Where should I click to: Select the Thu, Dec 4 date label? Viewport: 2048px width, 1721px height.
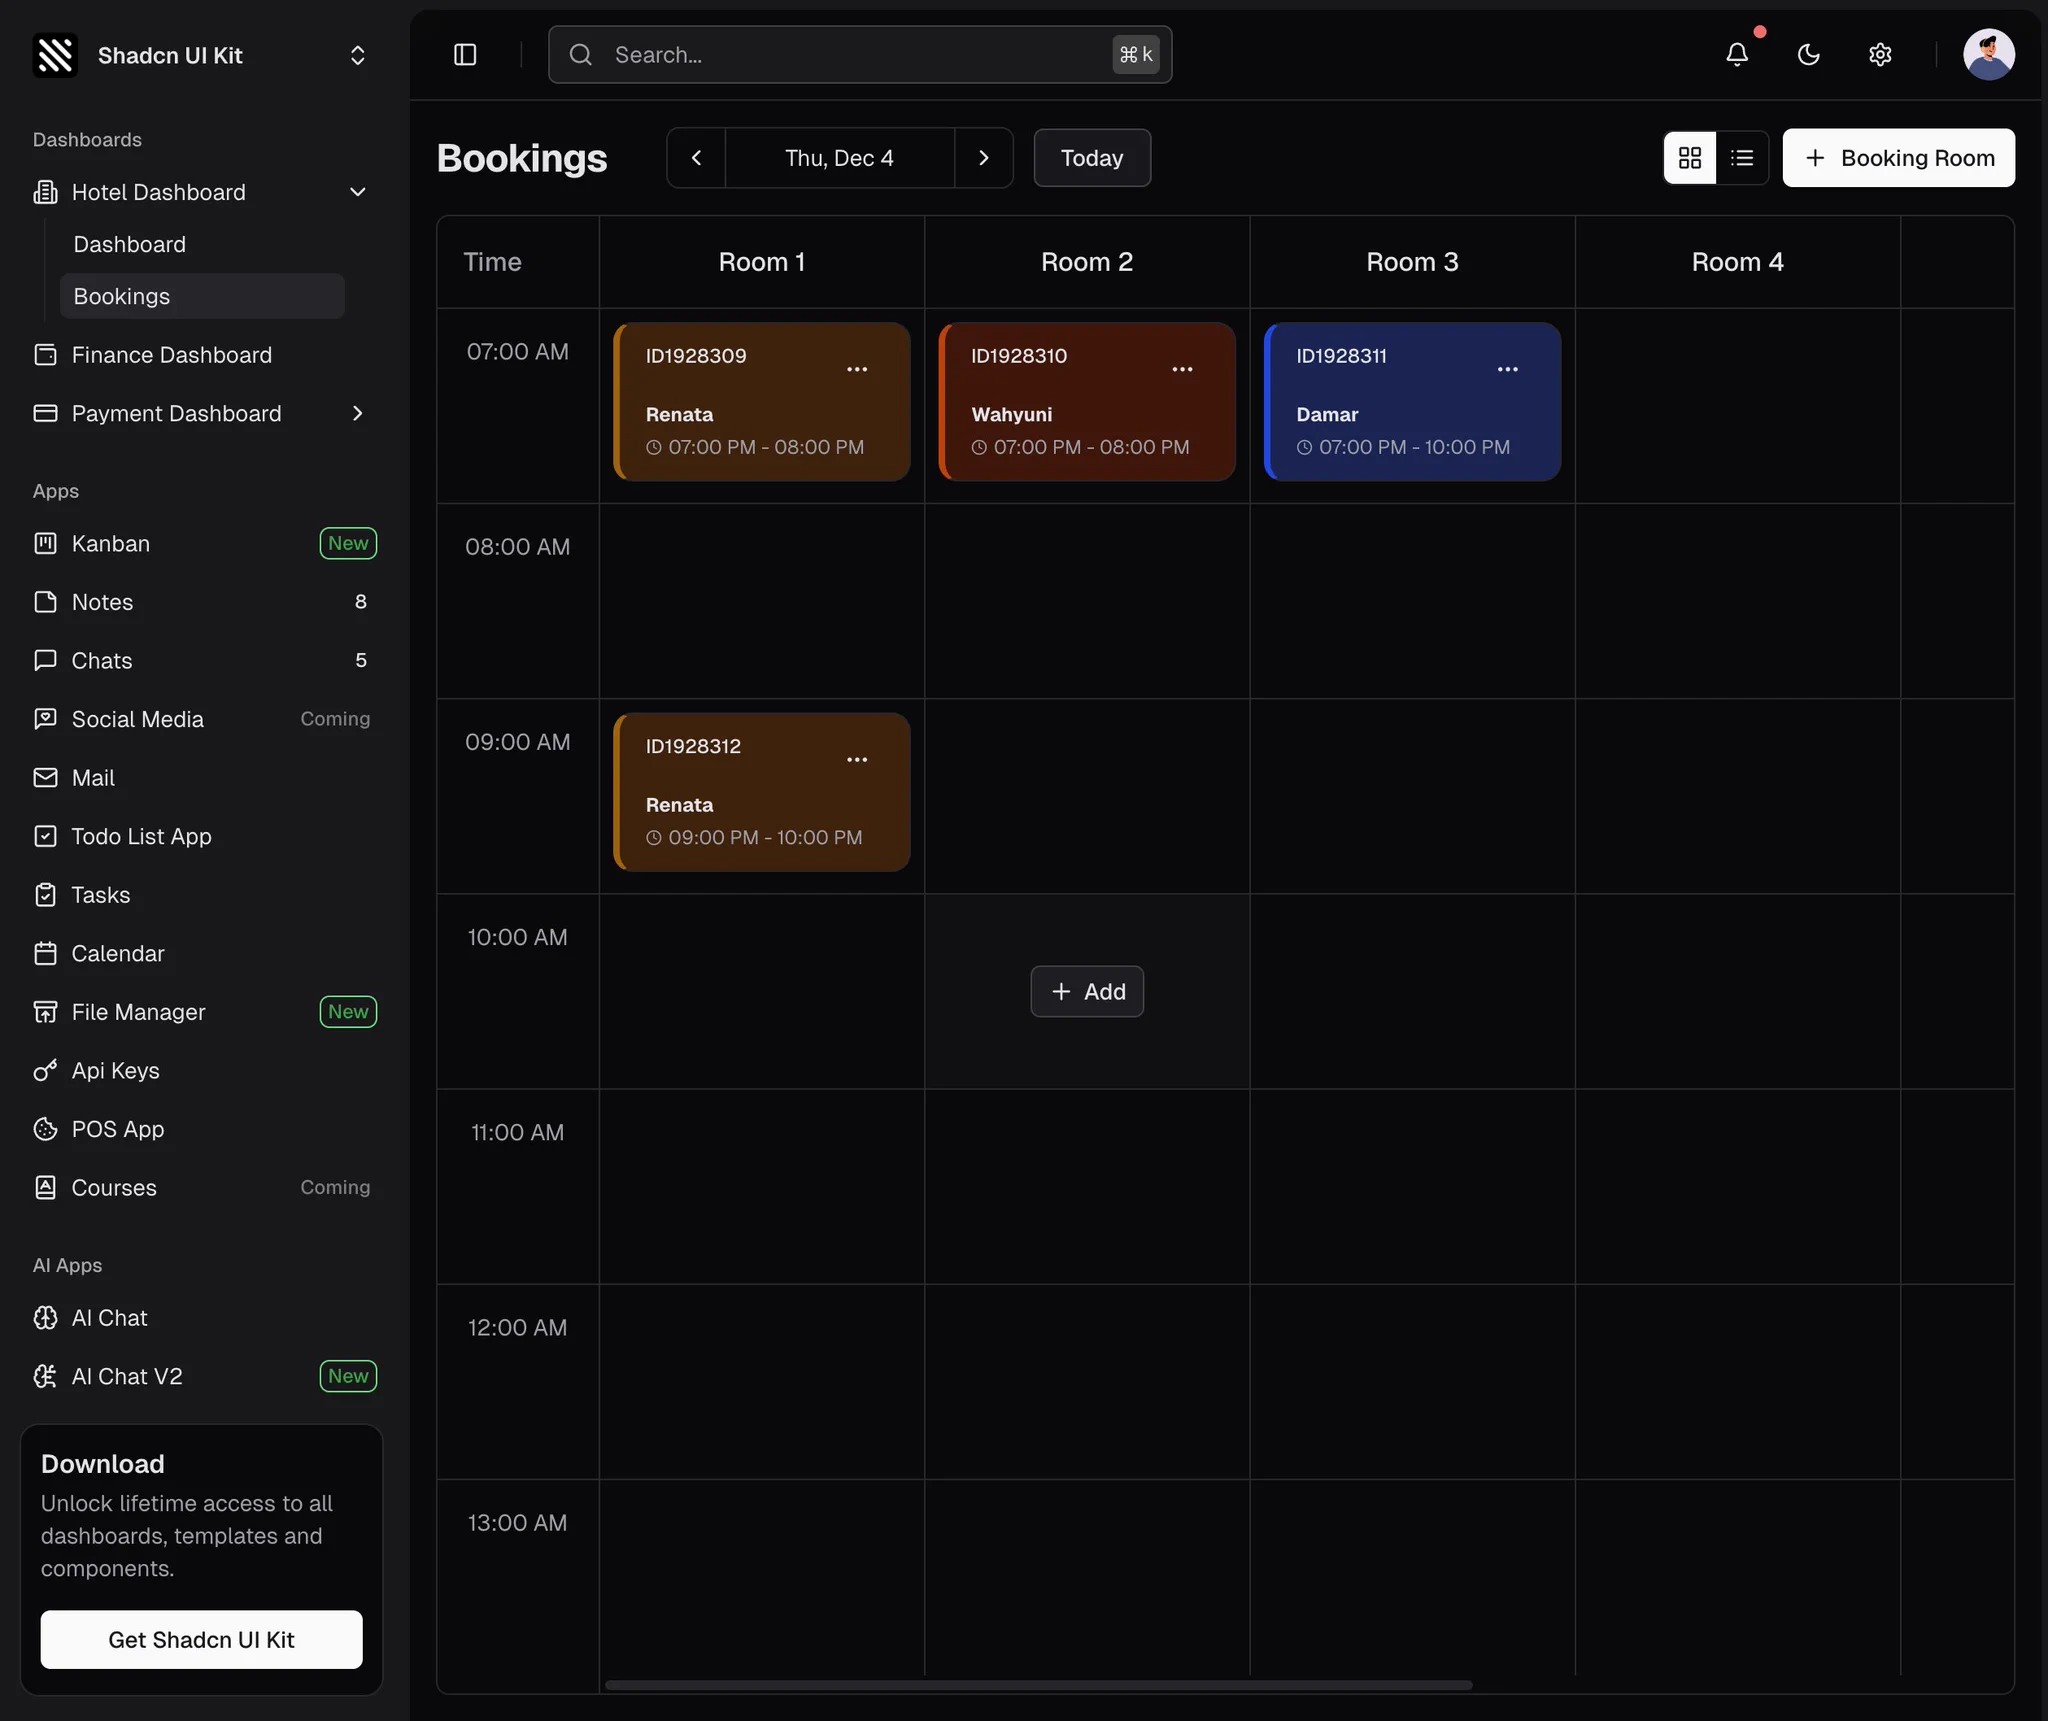tap(839, 158)
